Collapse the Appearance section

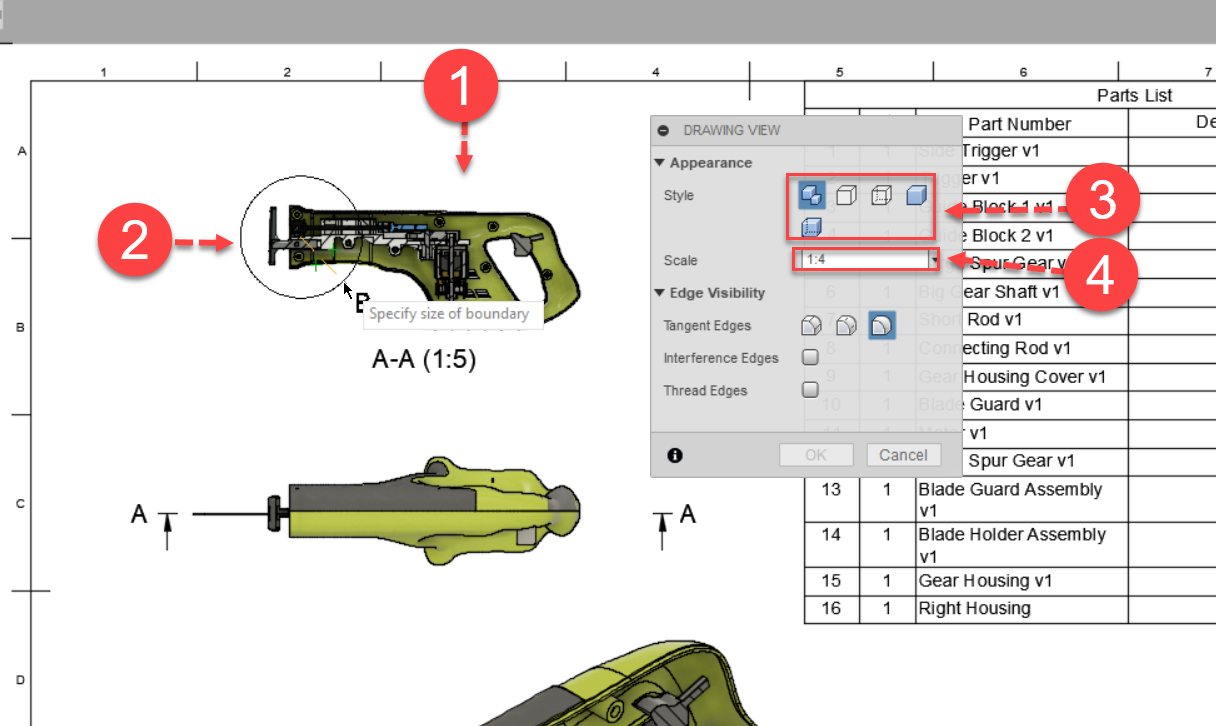tap(660, 162)
